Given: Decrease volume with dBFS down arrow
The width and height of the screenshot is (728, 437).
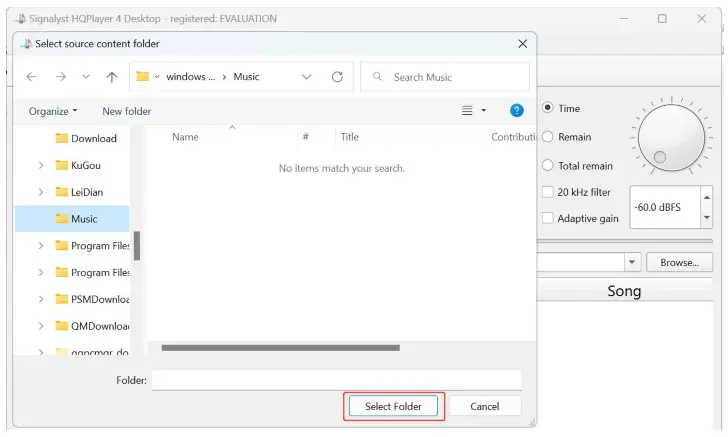Looking at the screenshot, I should click(707, 217).
